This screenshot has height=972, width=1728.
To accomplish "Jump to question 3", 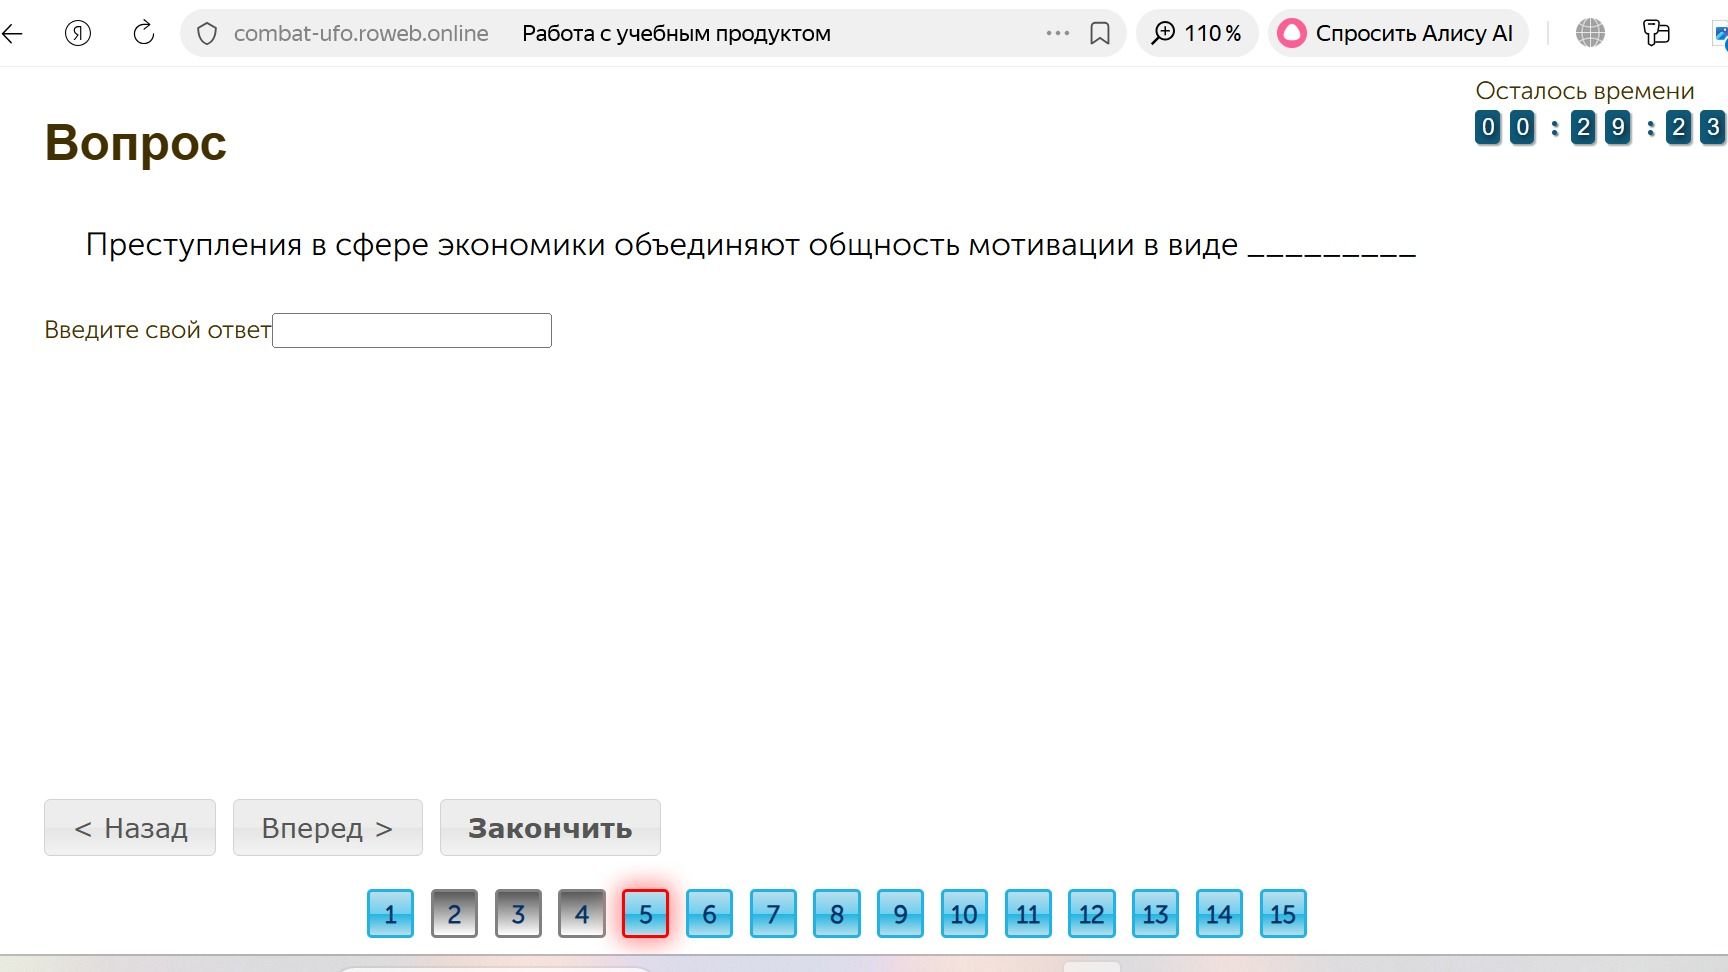I will coord(518,914).
